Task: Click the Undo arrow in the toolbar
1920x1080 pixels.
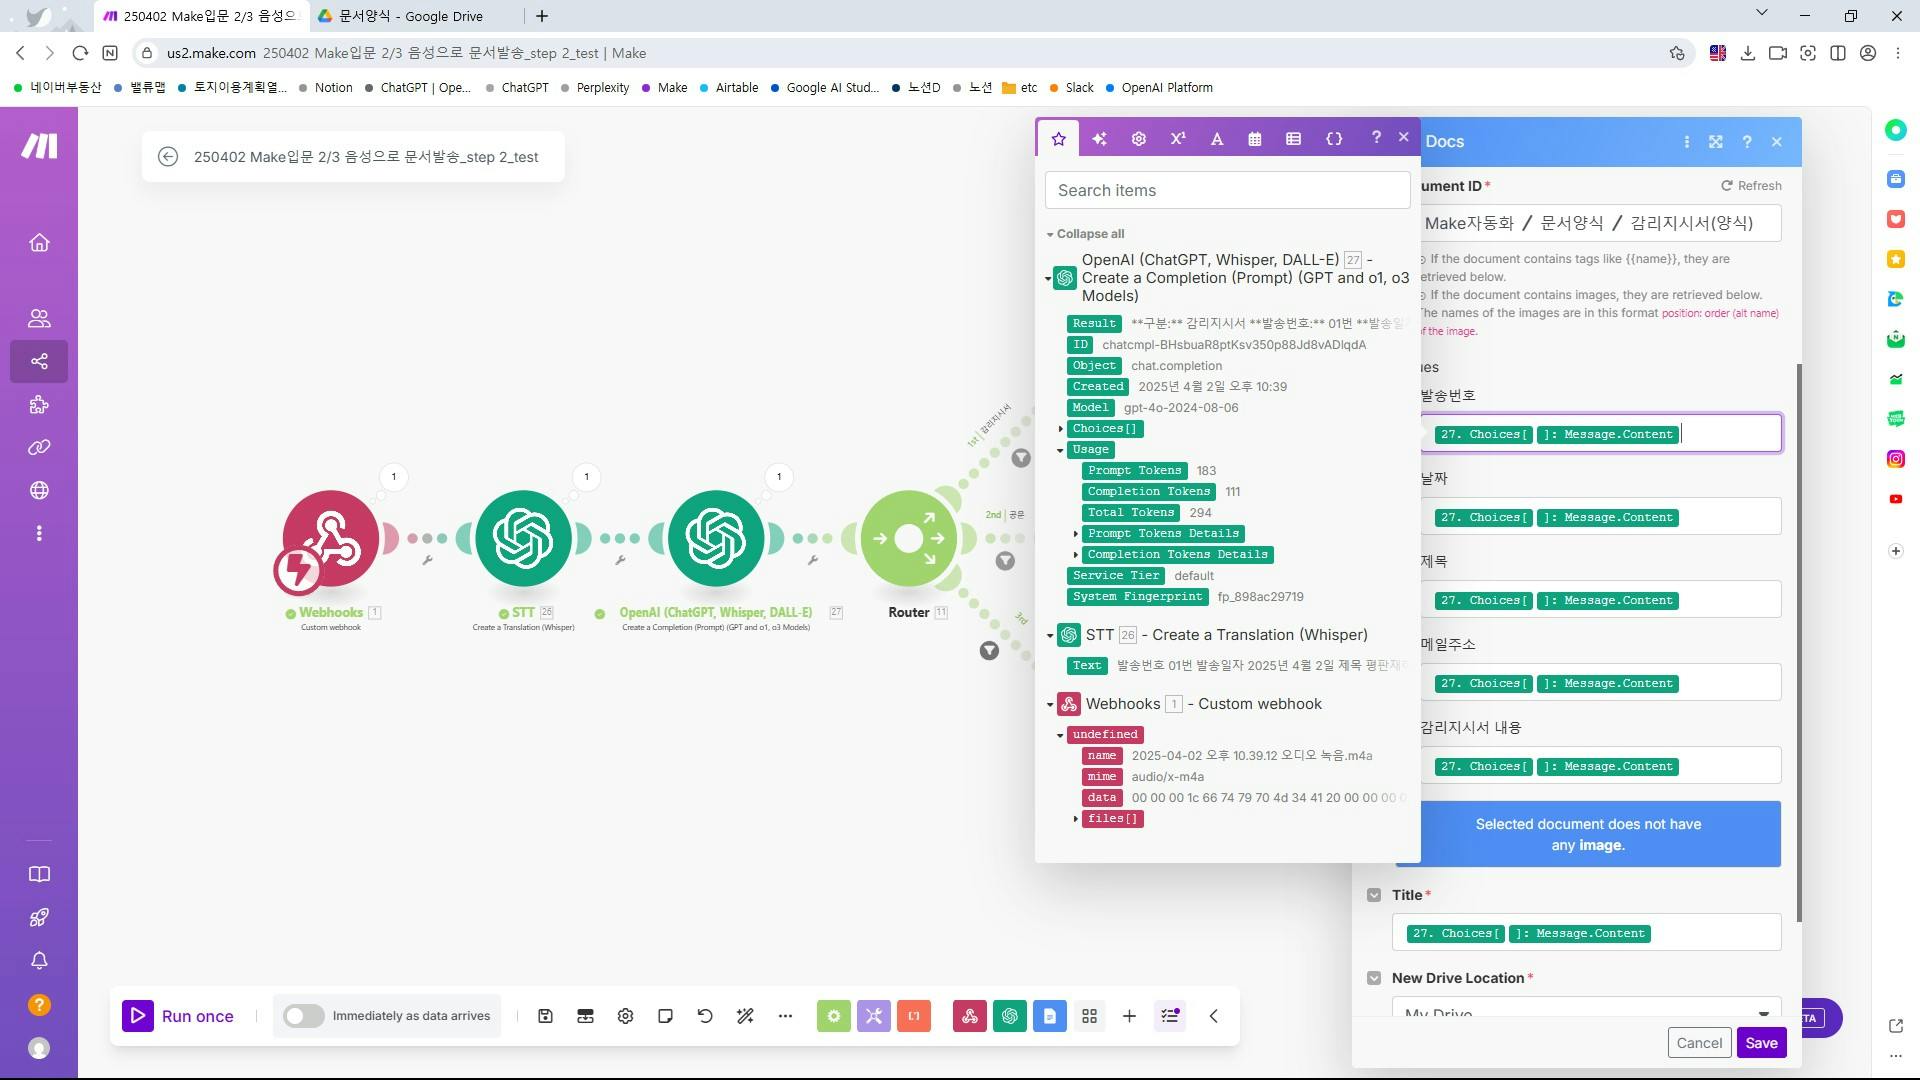Action: (705, 1016)
